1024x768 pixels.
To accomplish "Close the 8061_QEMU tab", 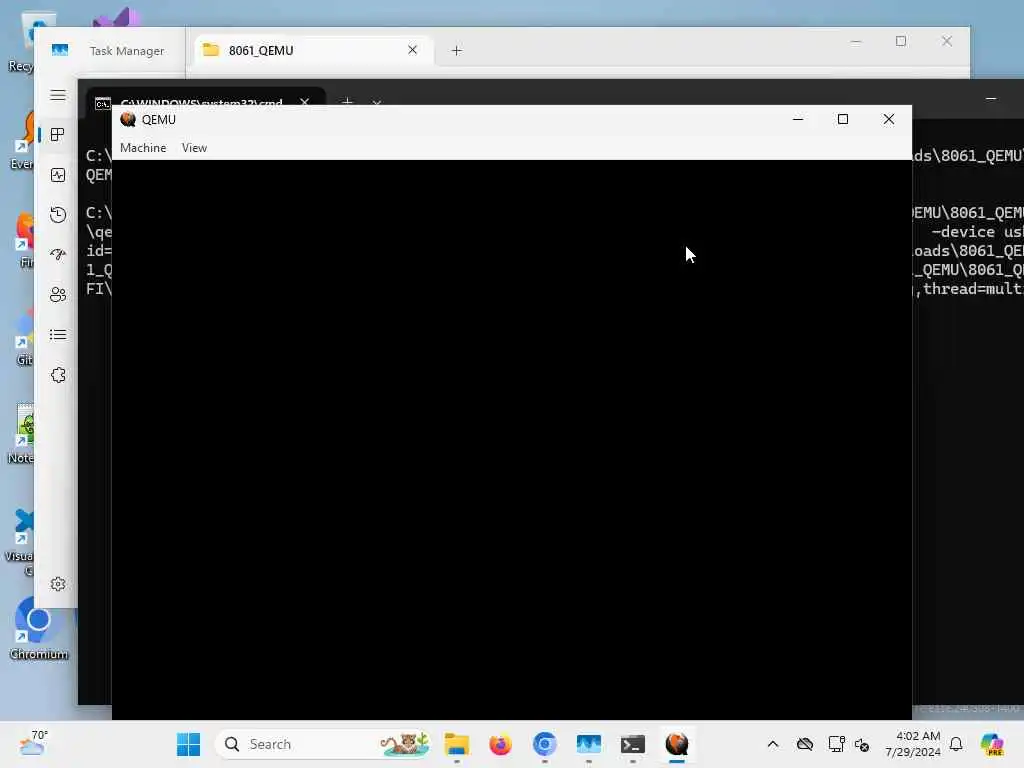I will (x=412, y=50).
